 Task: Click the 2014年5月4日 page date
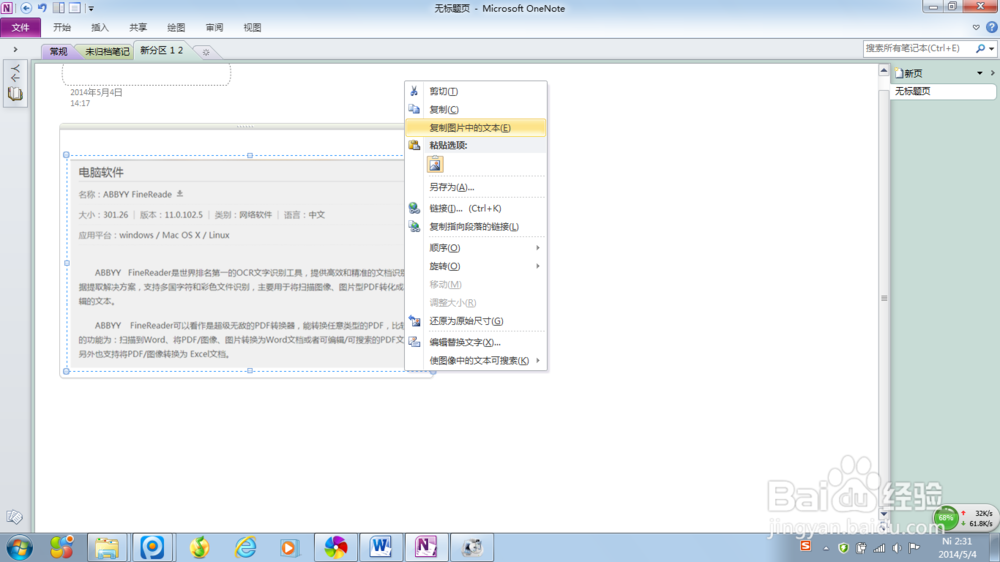pyautogui.click(x=96, y=92)
